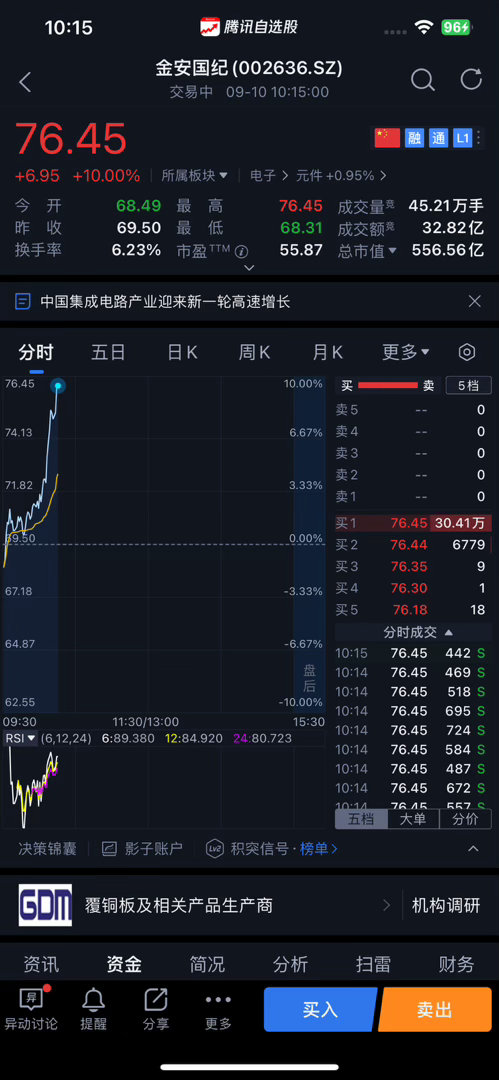This screenshot has height=1080, width=499.
Task: Expand the 所属板块 dropdown
Action: 194,176
